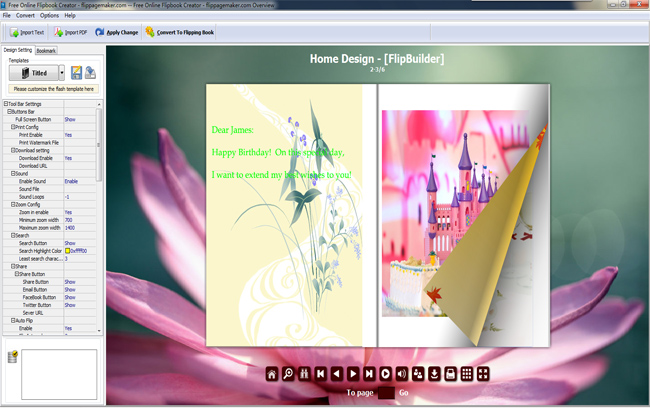Select the Sound File row

point(50,189)
